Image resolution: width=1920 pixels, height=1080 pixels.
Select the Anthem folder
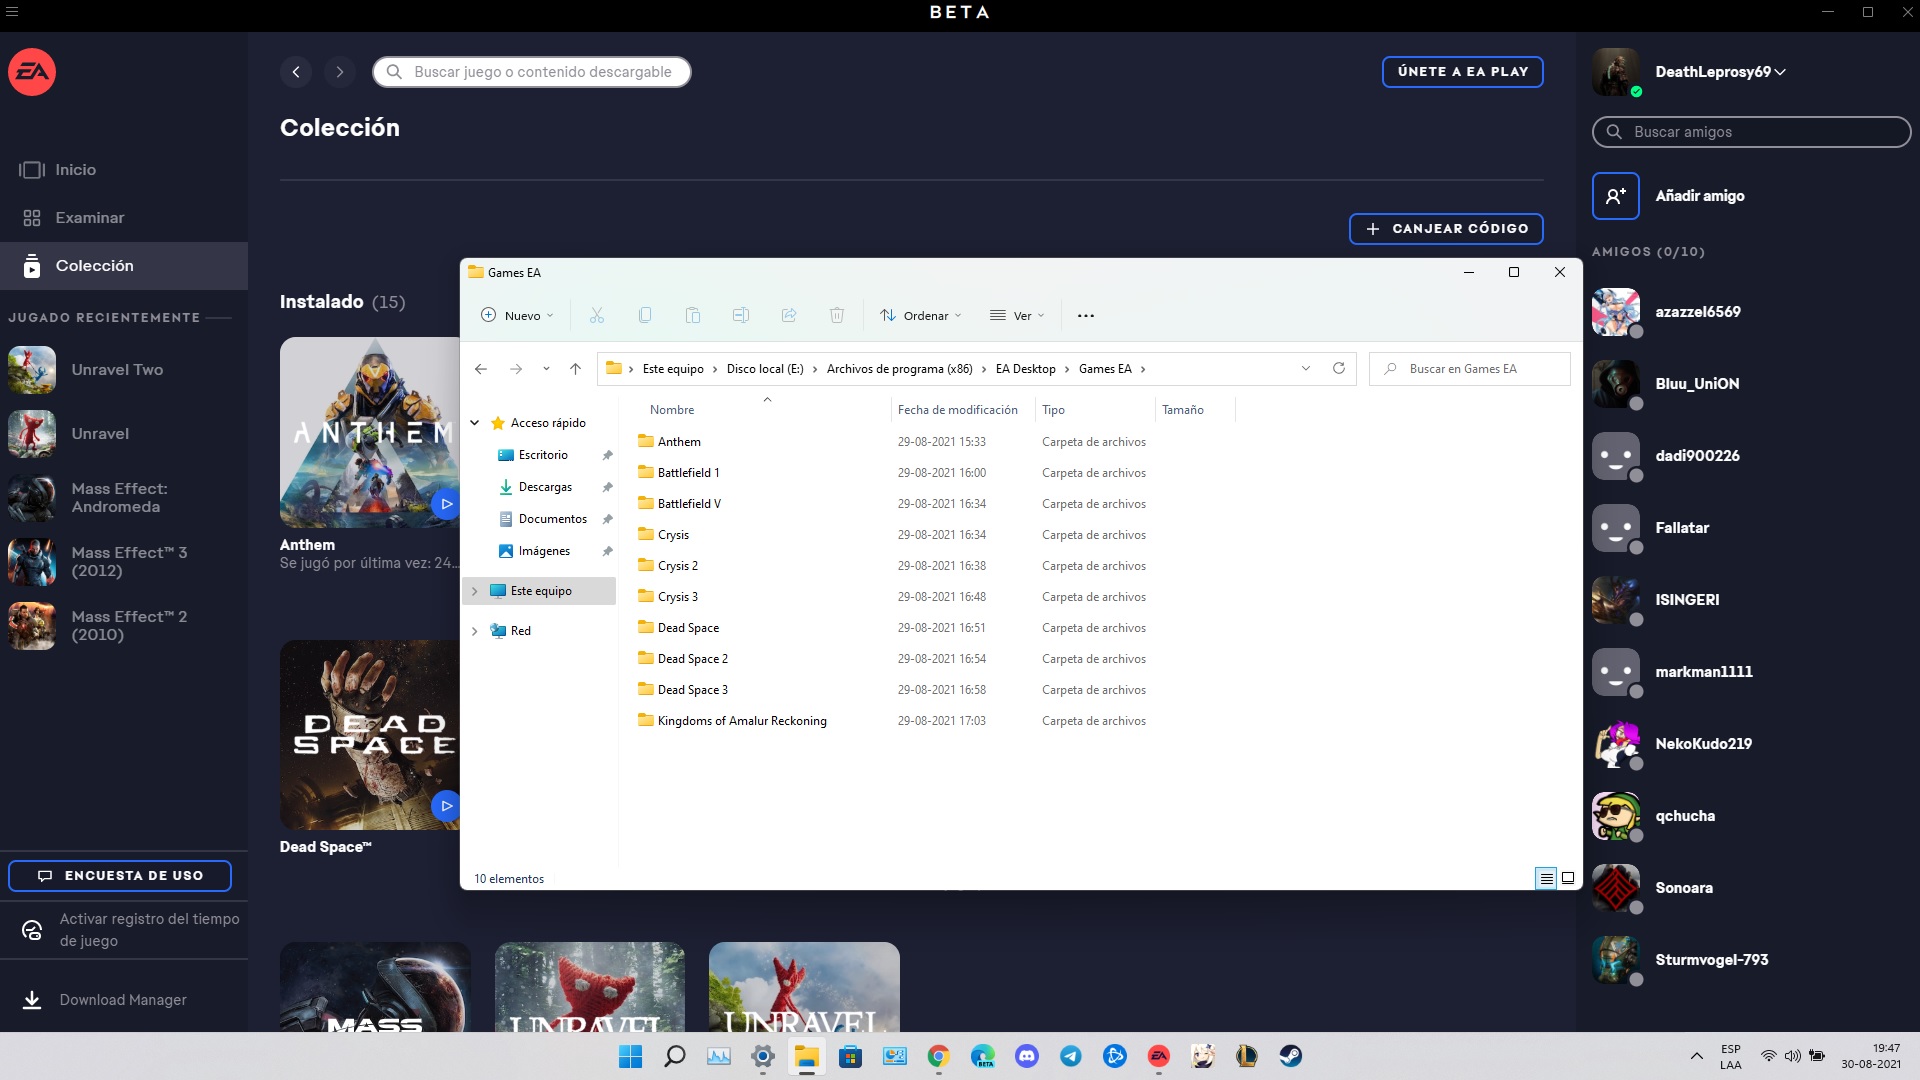[679, 442]
